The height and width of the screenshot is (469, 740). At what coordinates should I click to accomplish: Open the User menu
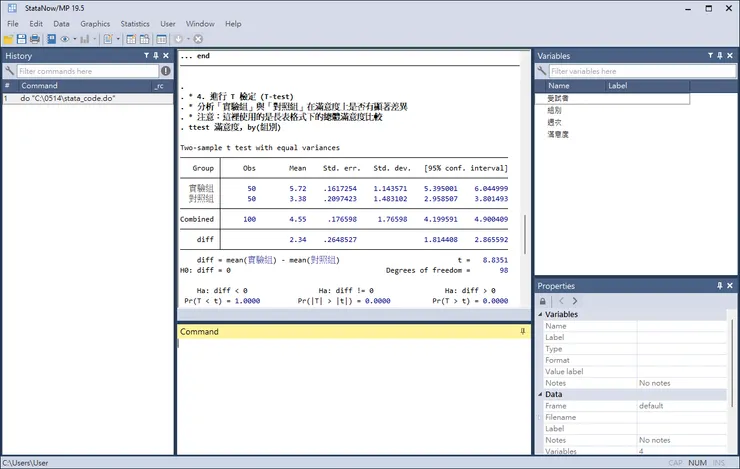tap(168, 24)
